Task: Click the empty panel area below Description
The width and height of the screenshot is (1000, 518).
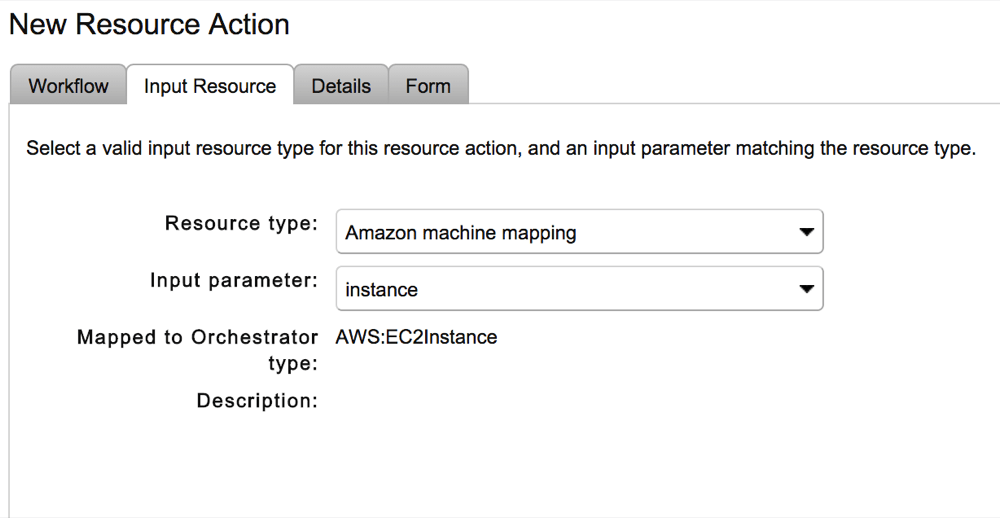Action: 500,465
